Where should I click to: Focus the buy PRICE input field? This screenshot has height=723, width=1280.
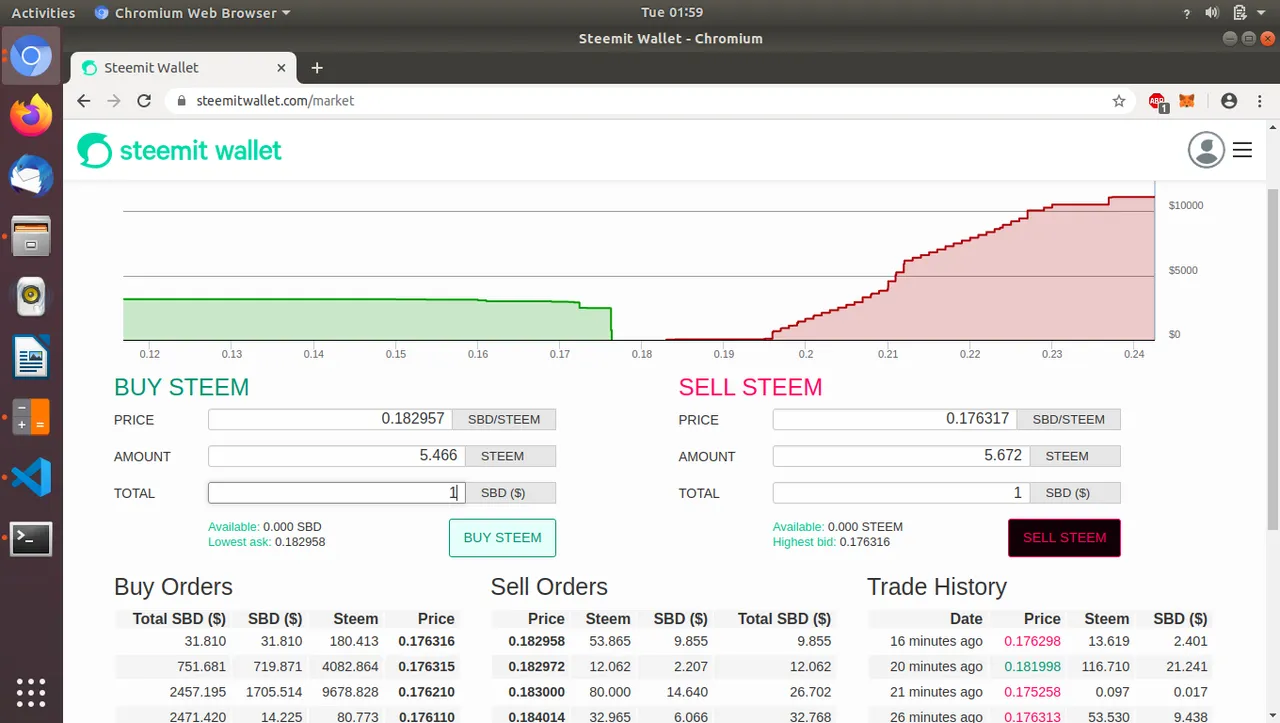[x=330, y=419]
